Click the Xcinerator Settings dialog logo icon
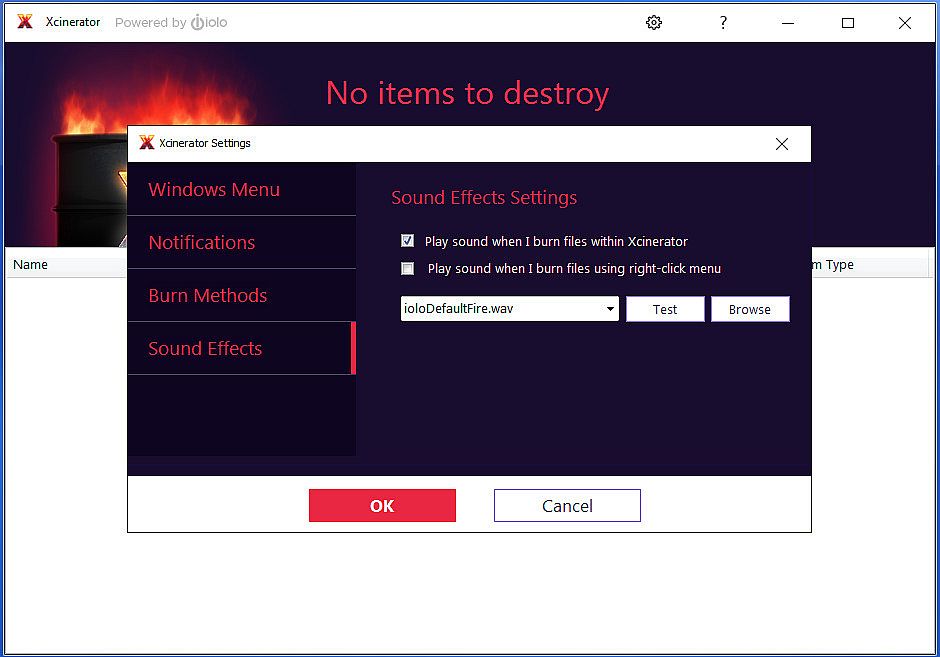Screen dimensions: 940x657 coord(147,143)
